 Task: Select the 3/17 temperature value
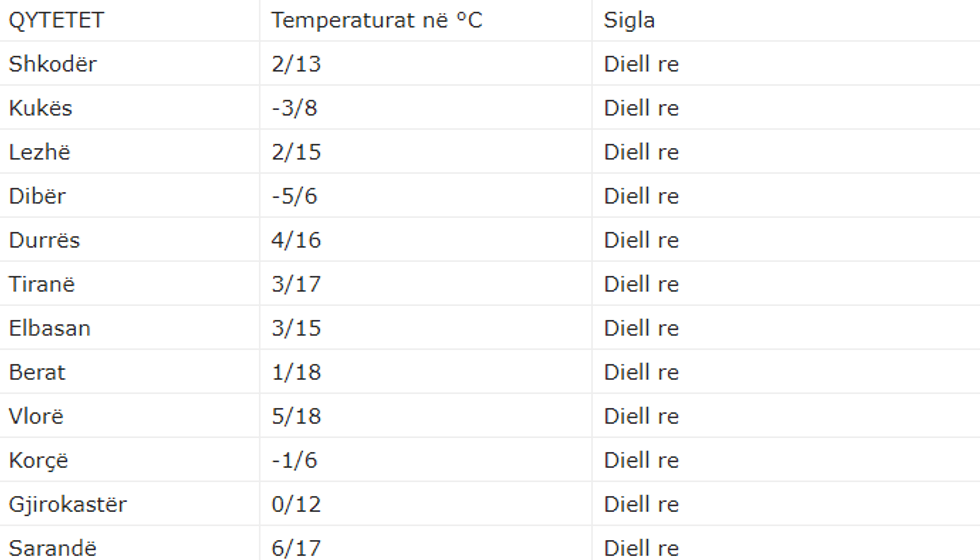[x=296, y=284]
